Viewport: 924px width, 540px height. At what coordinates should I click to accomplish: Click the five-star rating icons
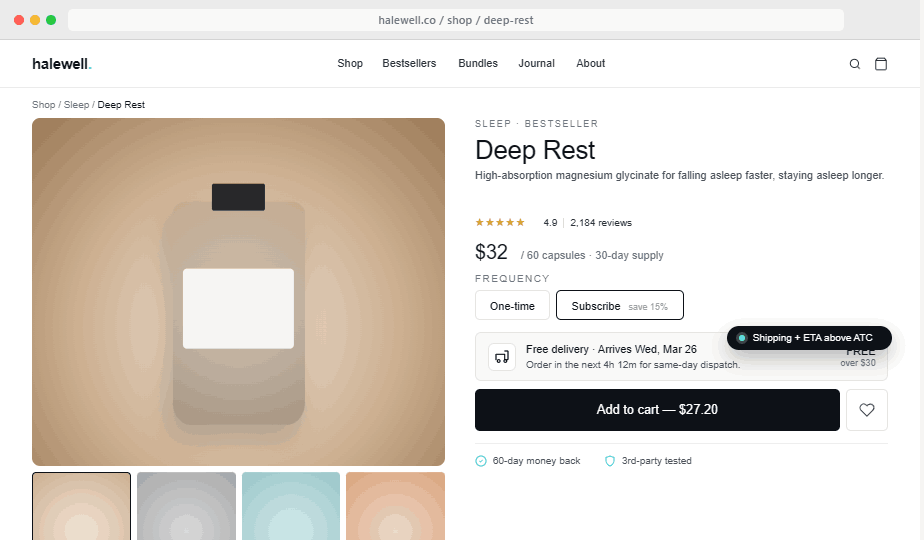(500, 222)
